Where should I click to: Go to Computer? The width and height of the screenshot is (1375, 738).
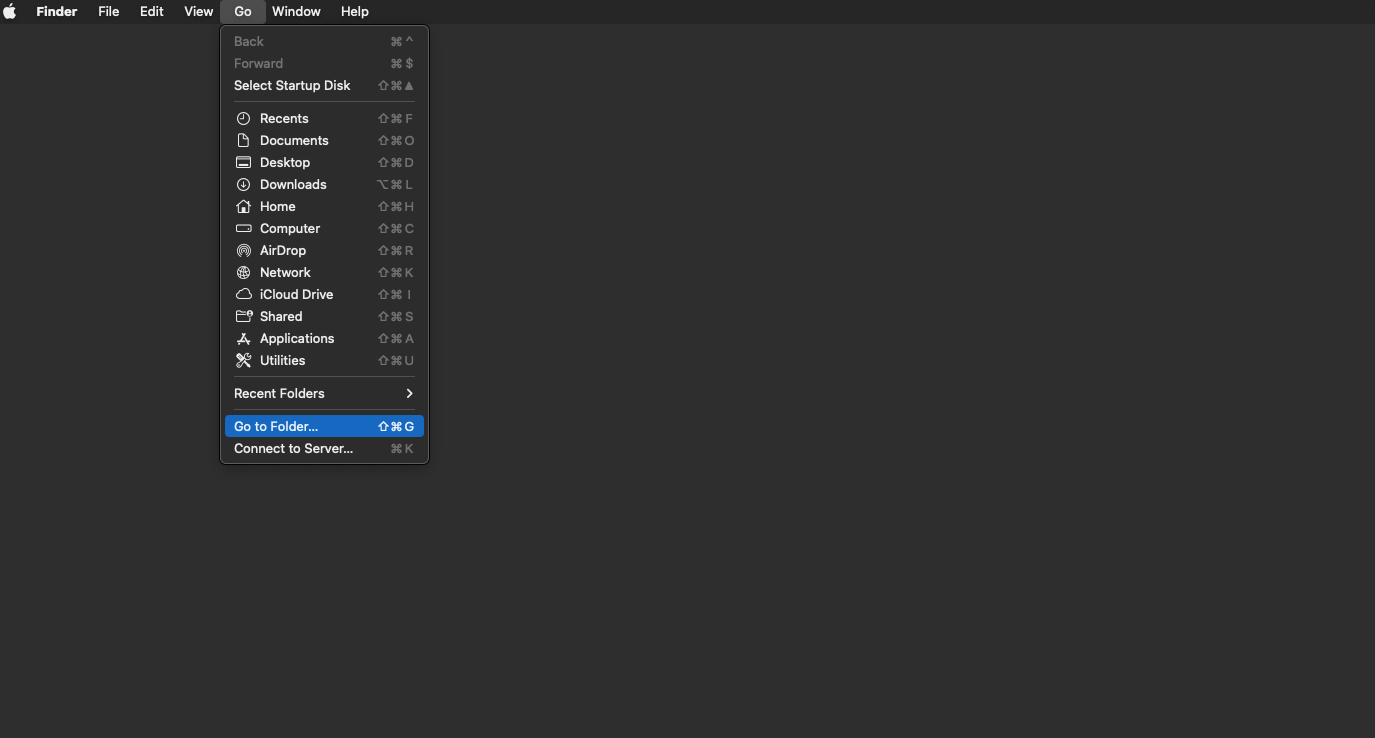coord(324,229)
